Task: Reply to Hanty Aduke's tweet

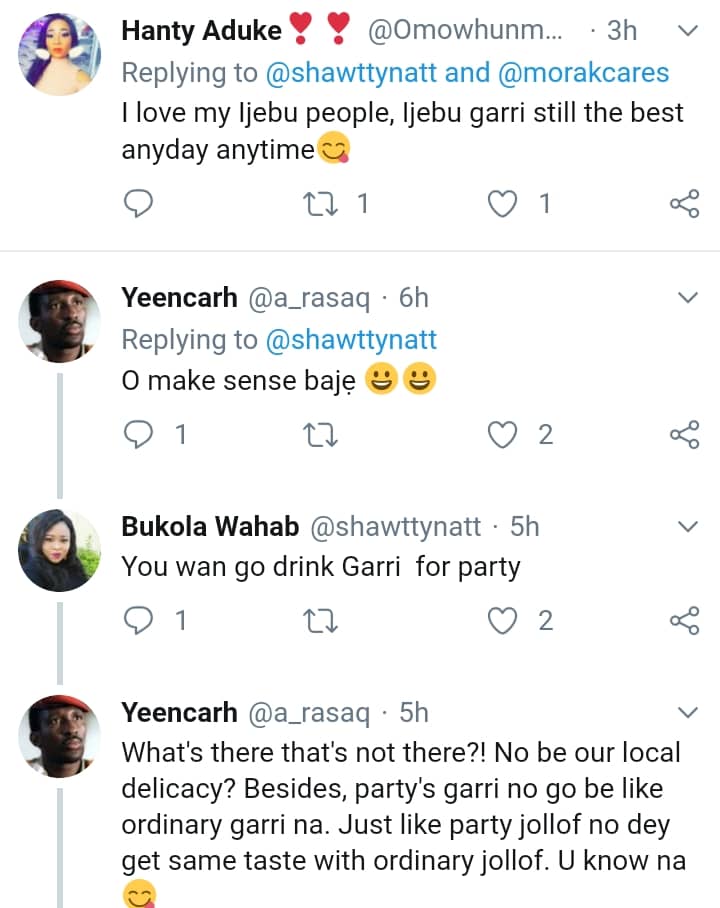Action: click(x=138, y=205)
